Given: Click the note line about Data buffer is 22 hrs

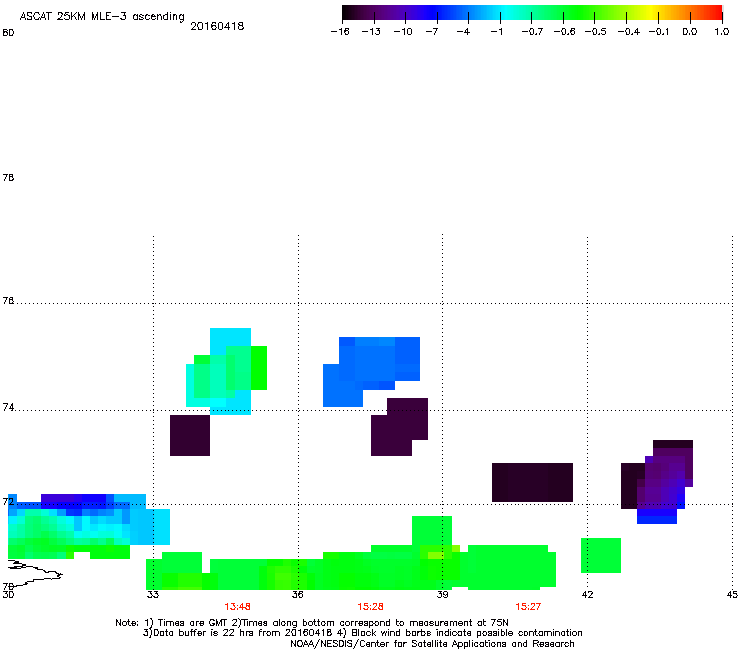Looking at the screenshot, I should point(362,633).
